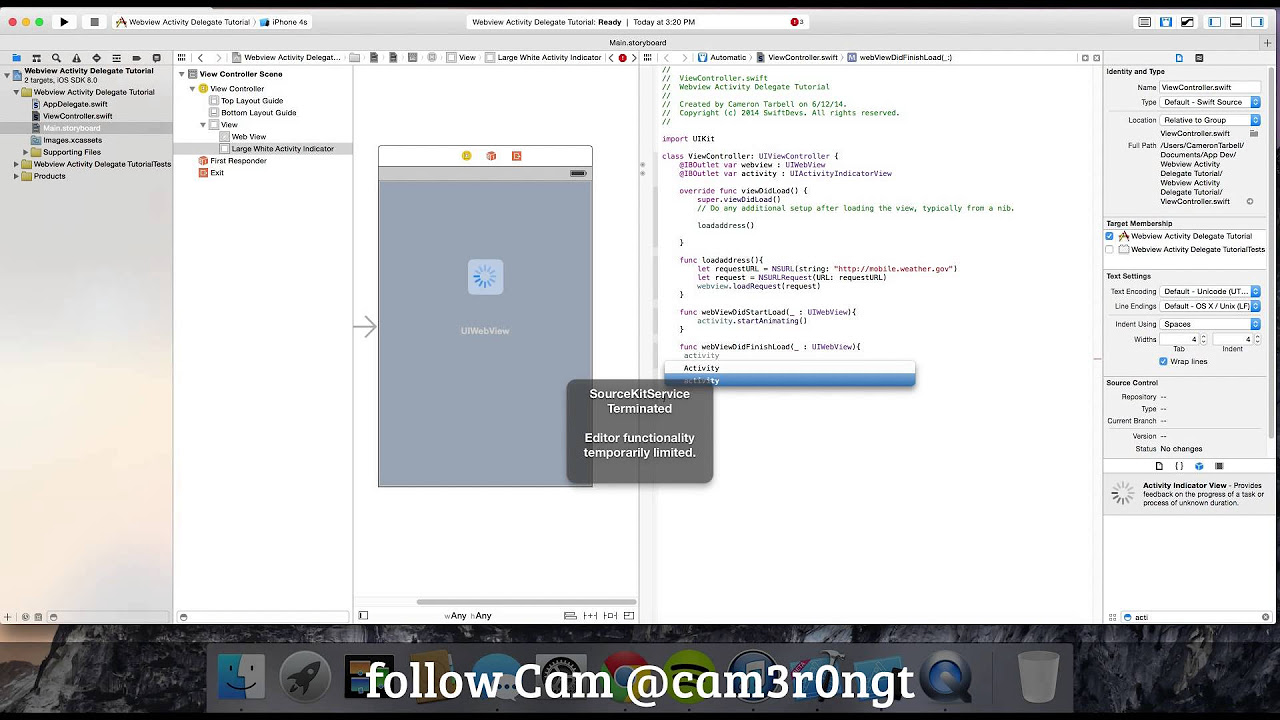Check Webview Activity Delegate Tutorial target membership

pos(1110,236)
